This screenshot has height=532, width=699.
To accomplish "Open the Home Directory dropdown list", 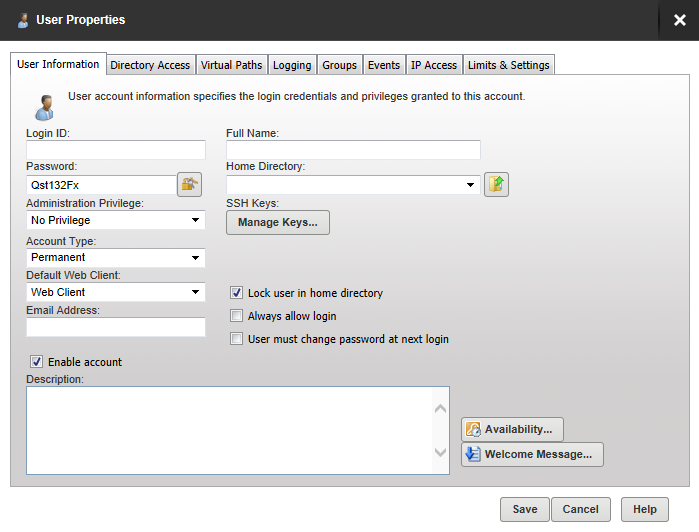I will (470, 185).
